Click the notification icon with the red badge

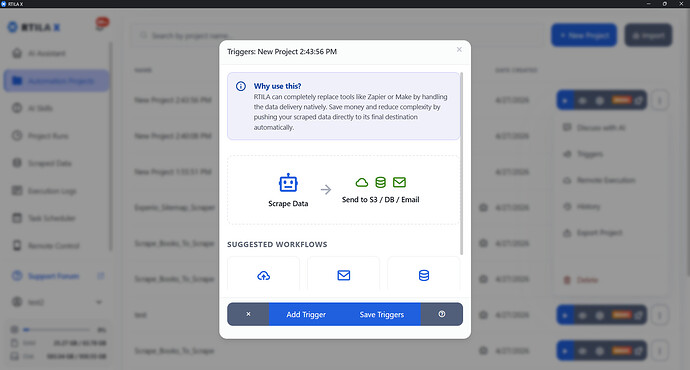click(101, 25)
